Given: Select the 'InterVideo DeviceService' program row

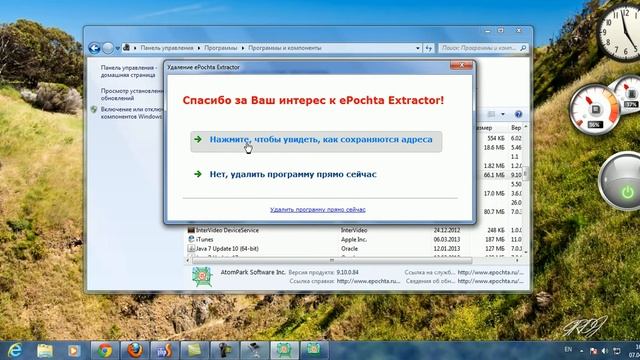Looking at the screenshot, I should [354, 230].
